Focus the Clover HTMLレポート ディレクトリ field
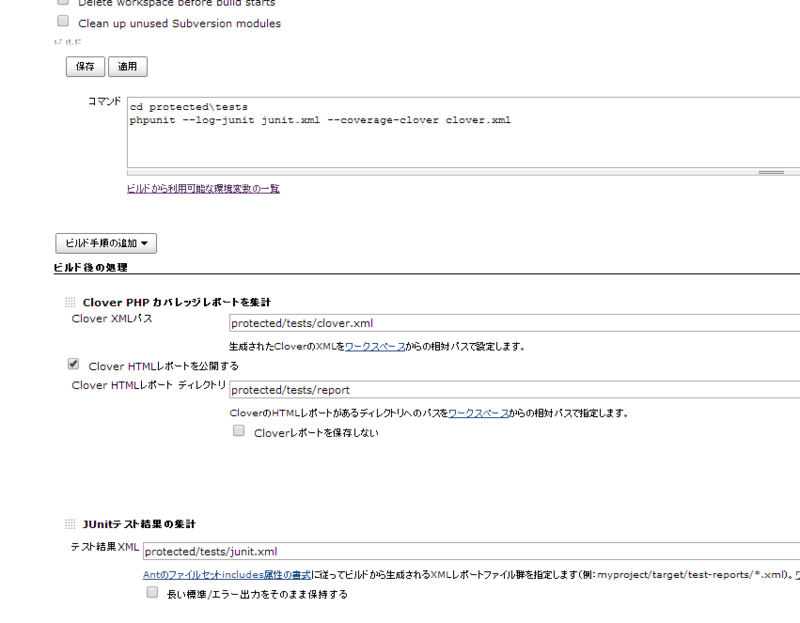This screenshot has height=623, width=800. coord(514,390)
